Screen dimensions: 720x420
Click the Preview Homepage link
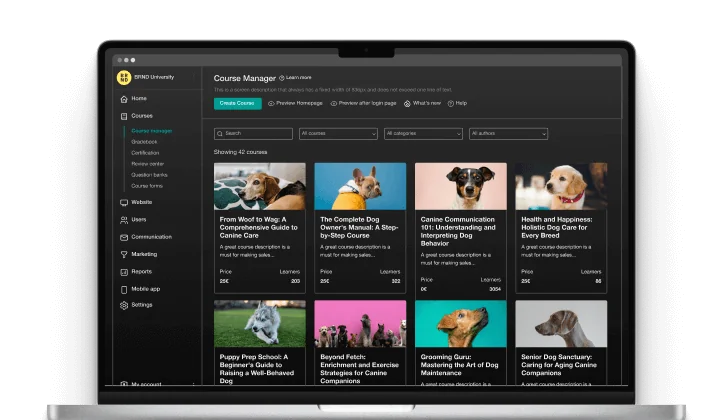pyautogui.click(x=294, y=103)
